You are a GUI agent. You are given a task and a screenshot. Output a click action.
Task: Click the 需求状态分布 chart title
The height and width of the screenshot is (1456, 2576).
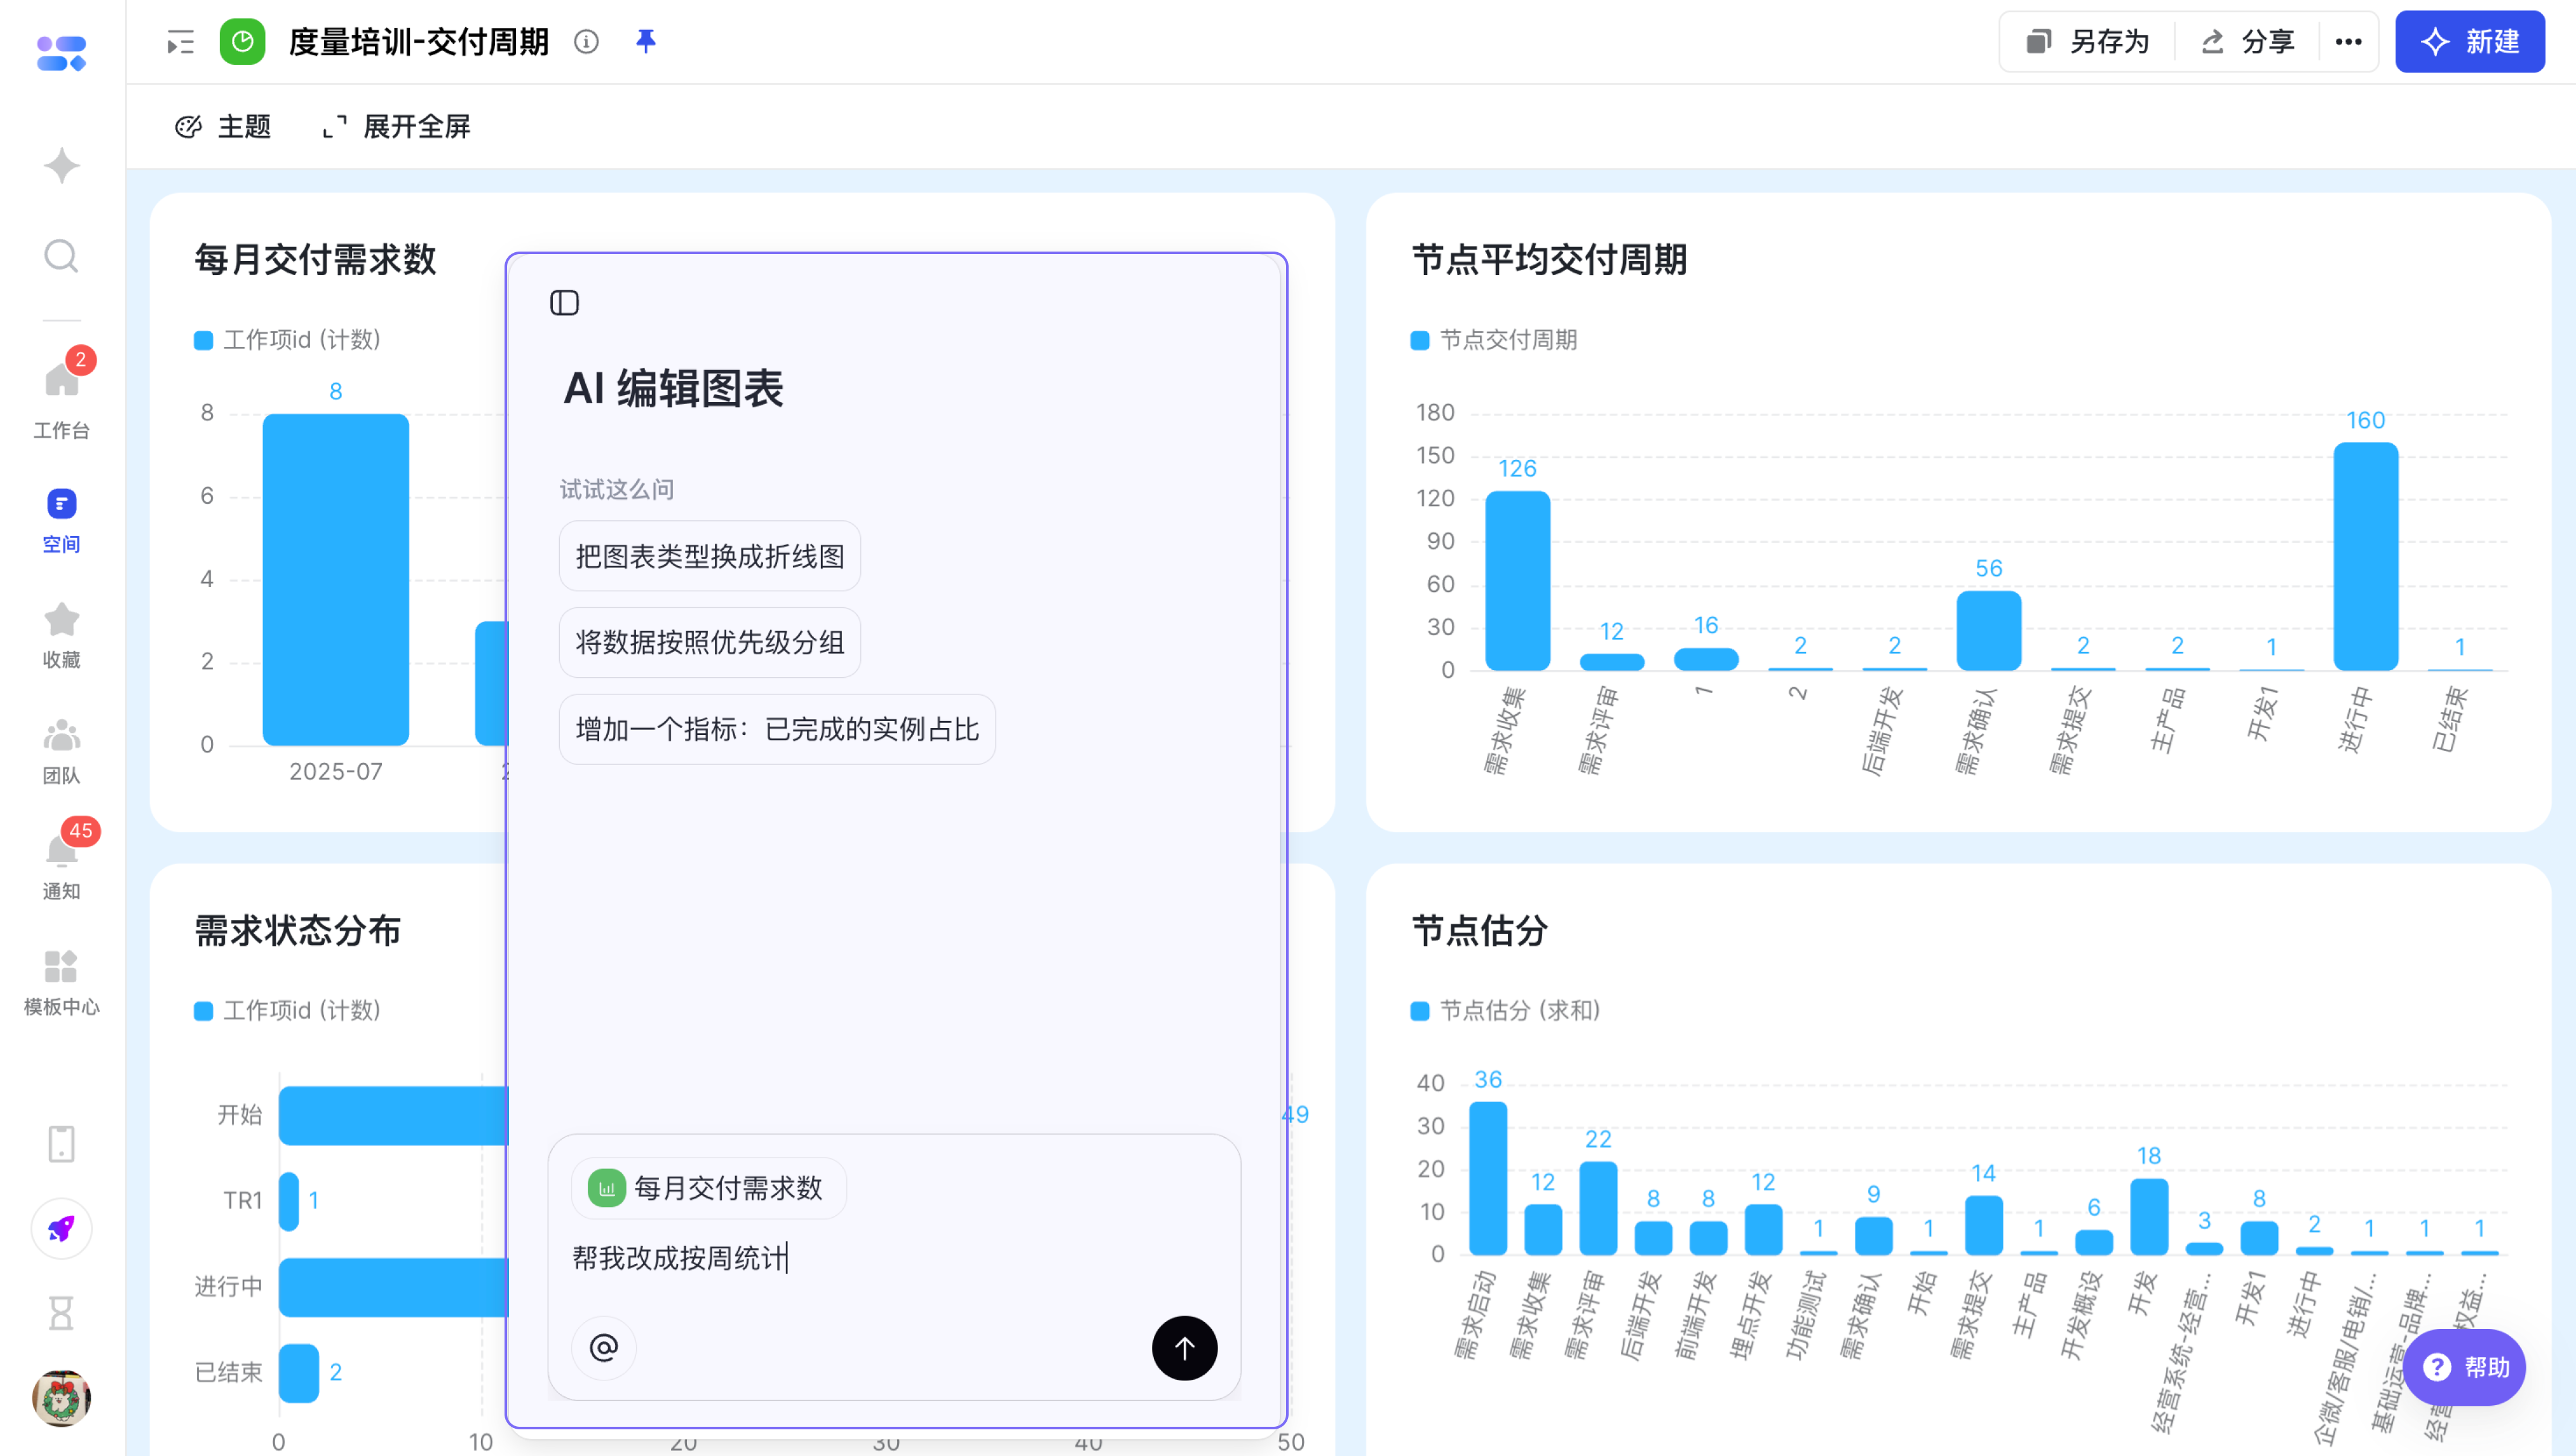(297, 930)
